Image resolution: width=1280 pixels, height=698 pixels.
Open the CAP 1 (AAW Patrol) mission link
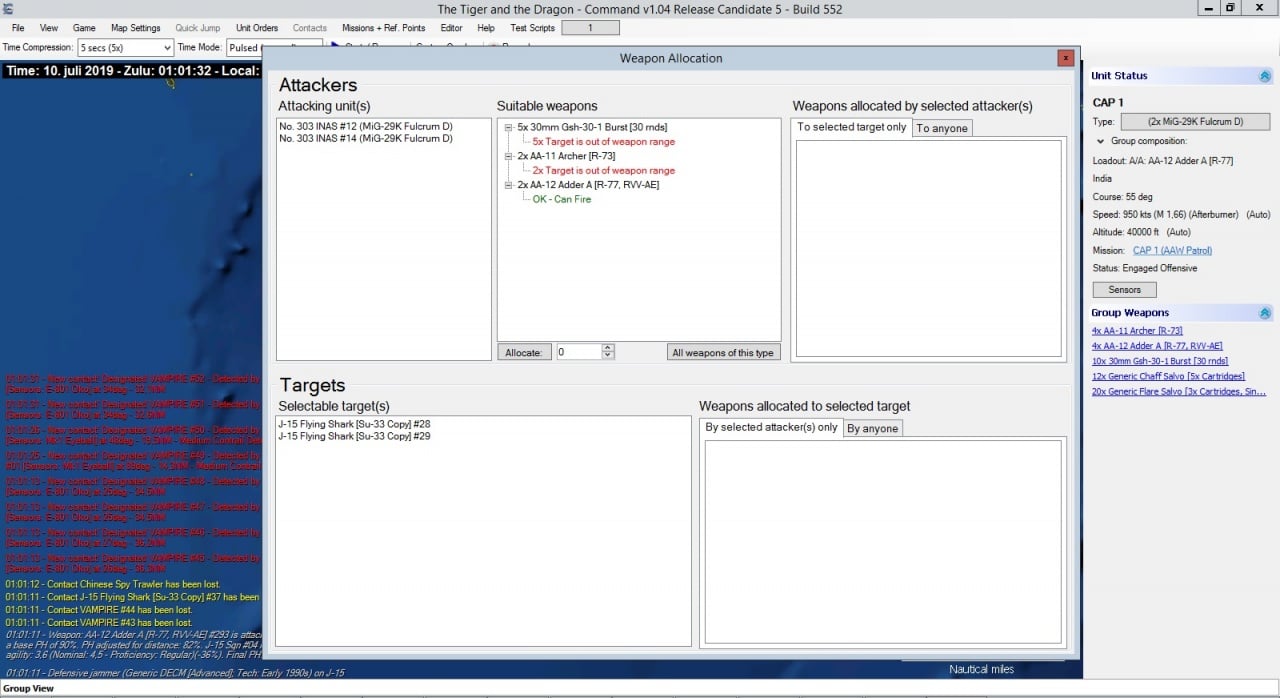[1172, 251]
